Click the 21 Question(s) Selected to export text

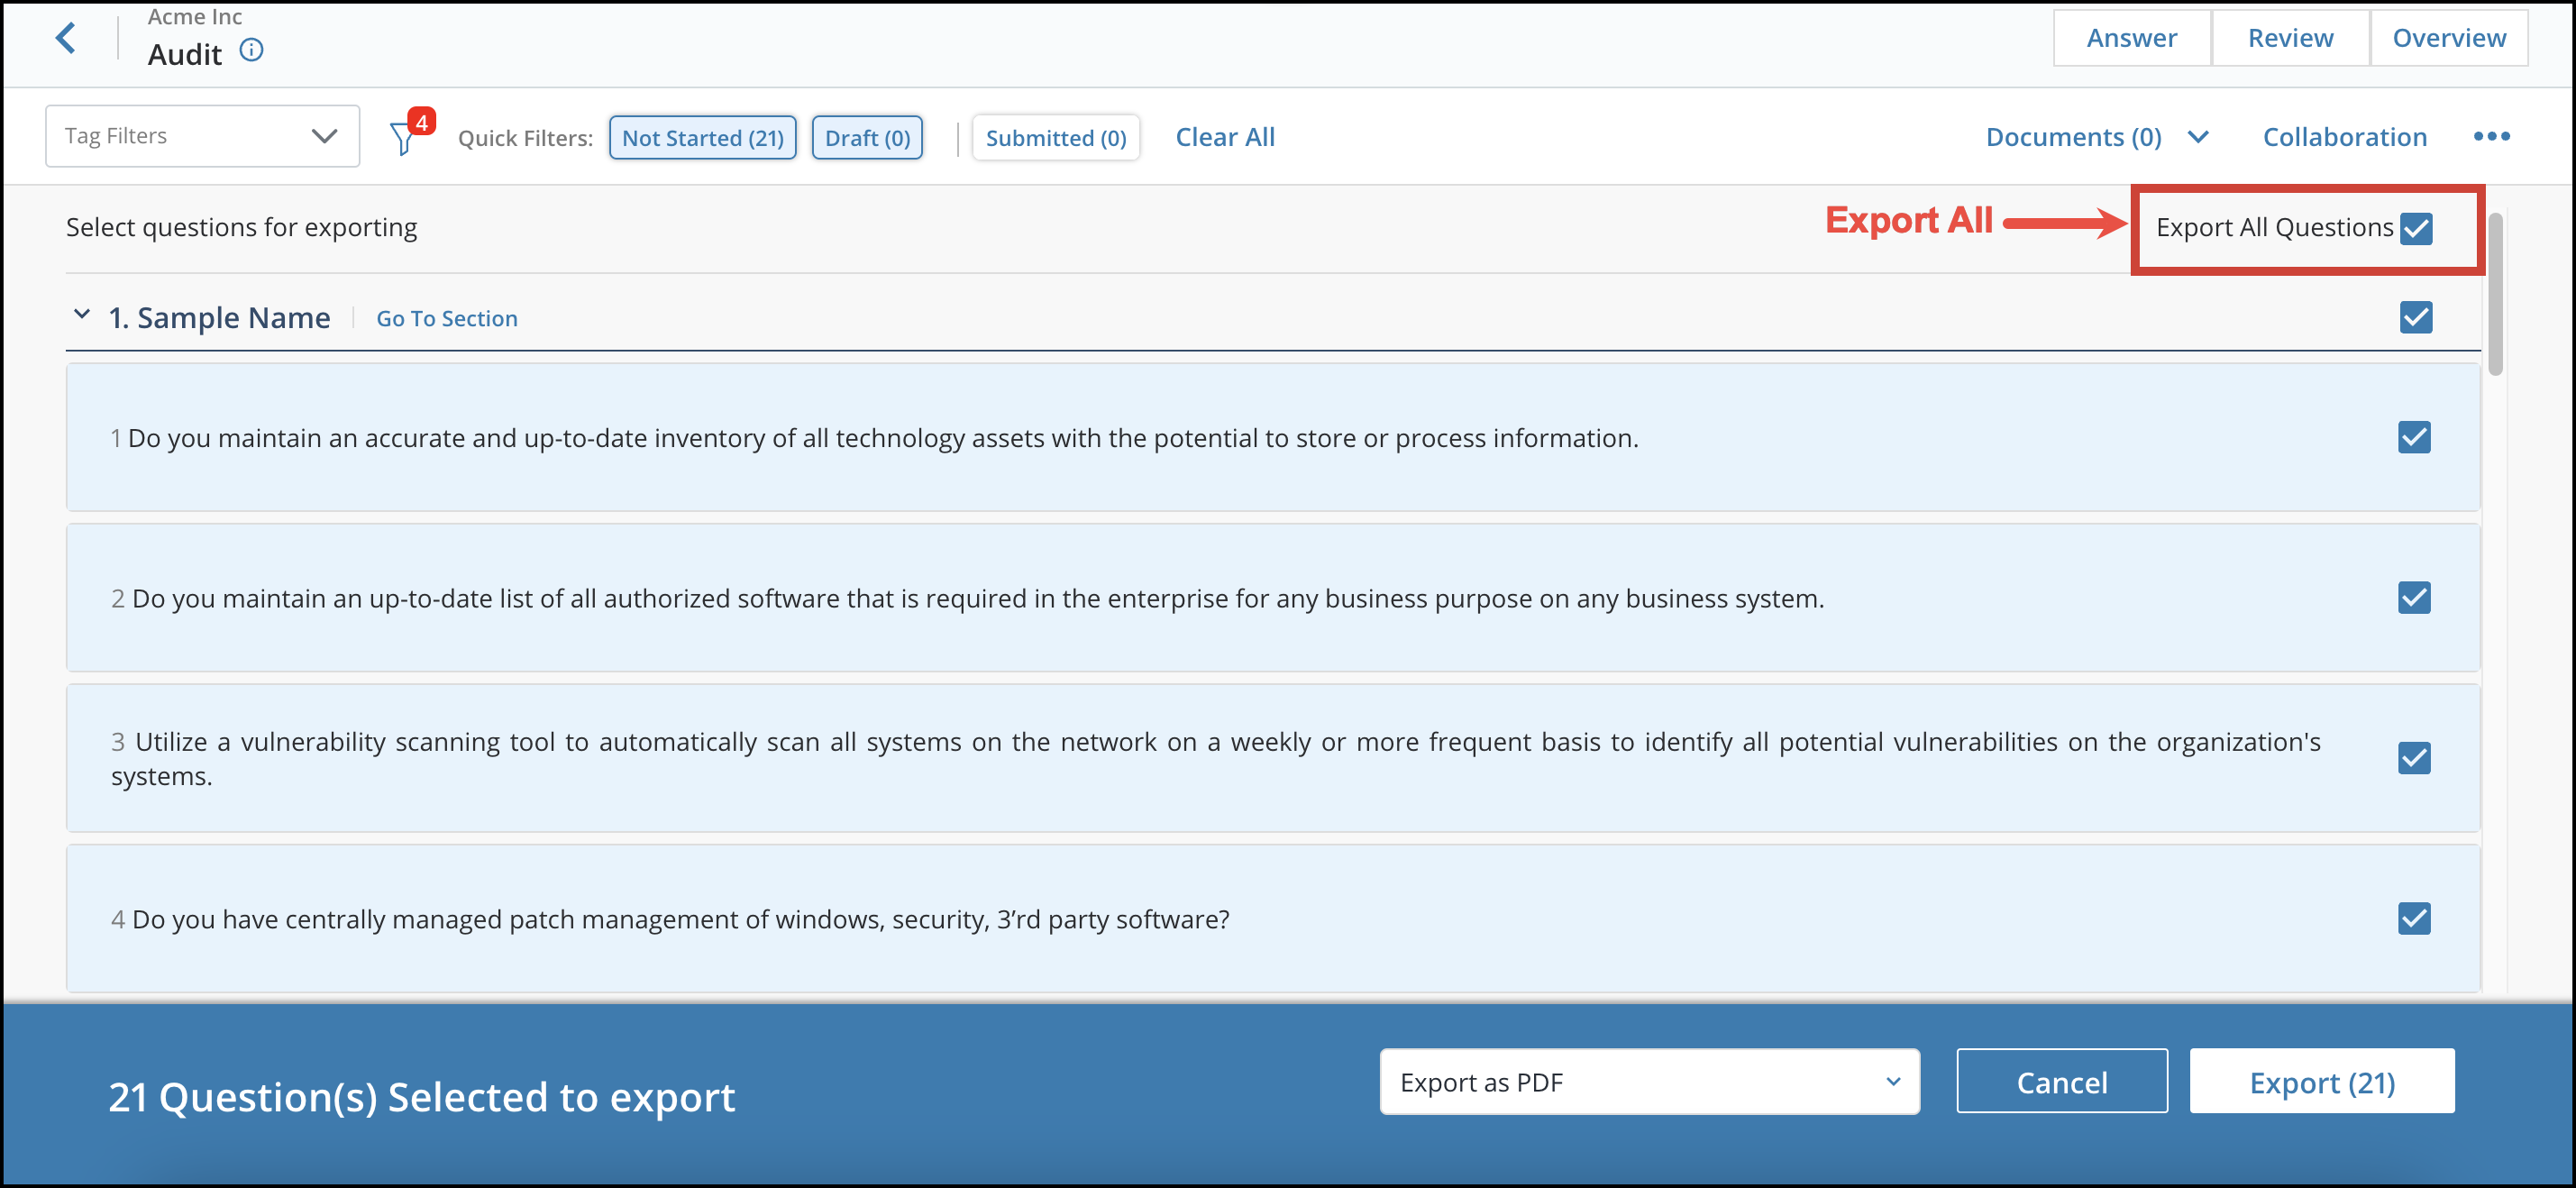(x=422, y=1097)
